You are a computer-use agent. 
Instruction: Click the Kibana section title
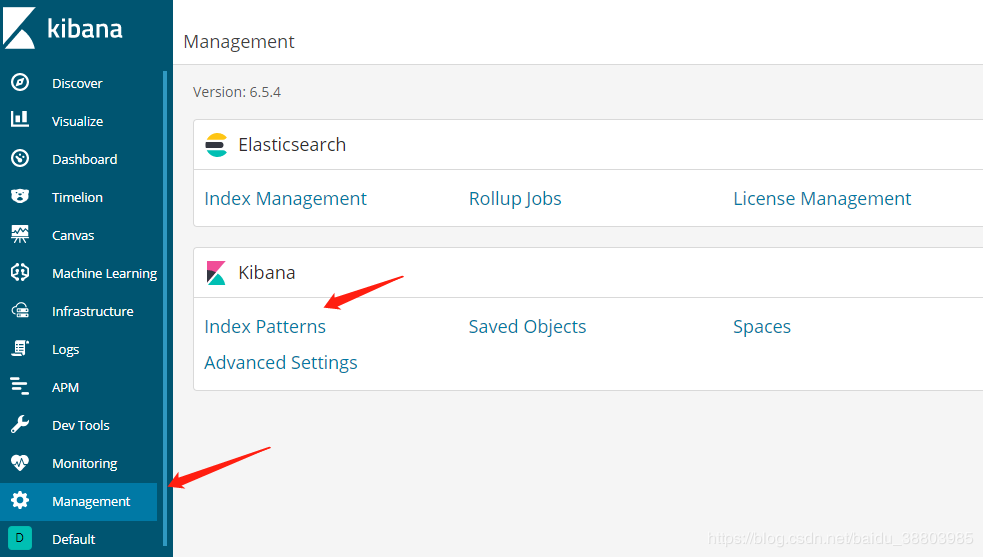[266, 273]
